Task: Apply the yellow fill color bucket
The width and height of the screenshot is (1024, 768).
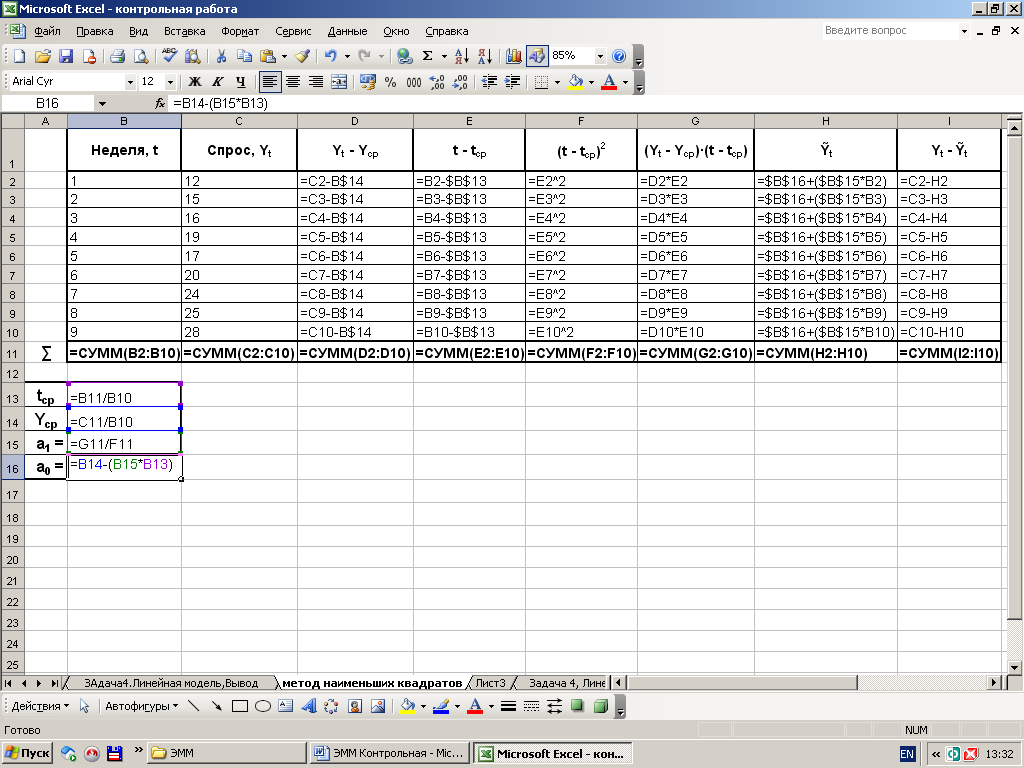Action: pyautogui.click(x=575, y=82)
